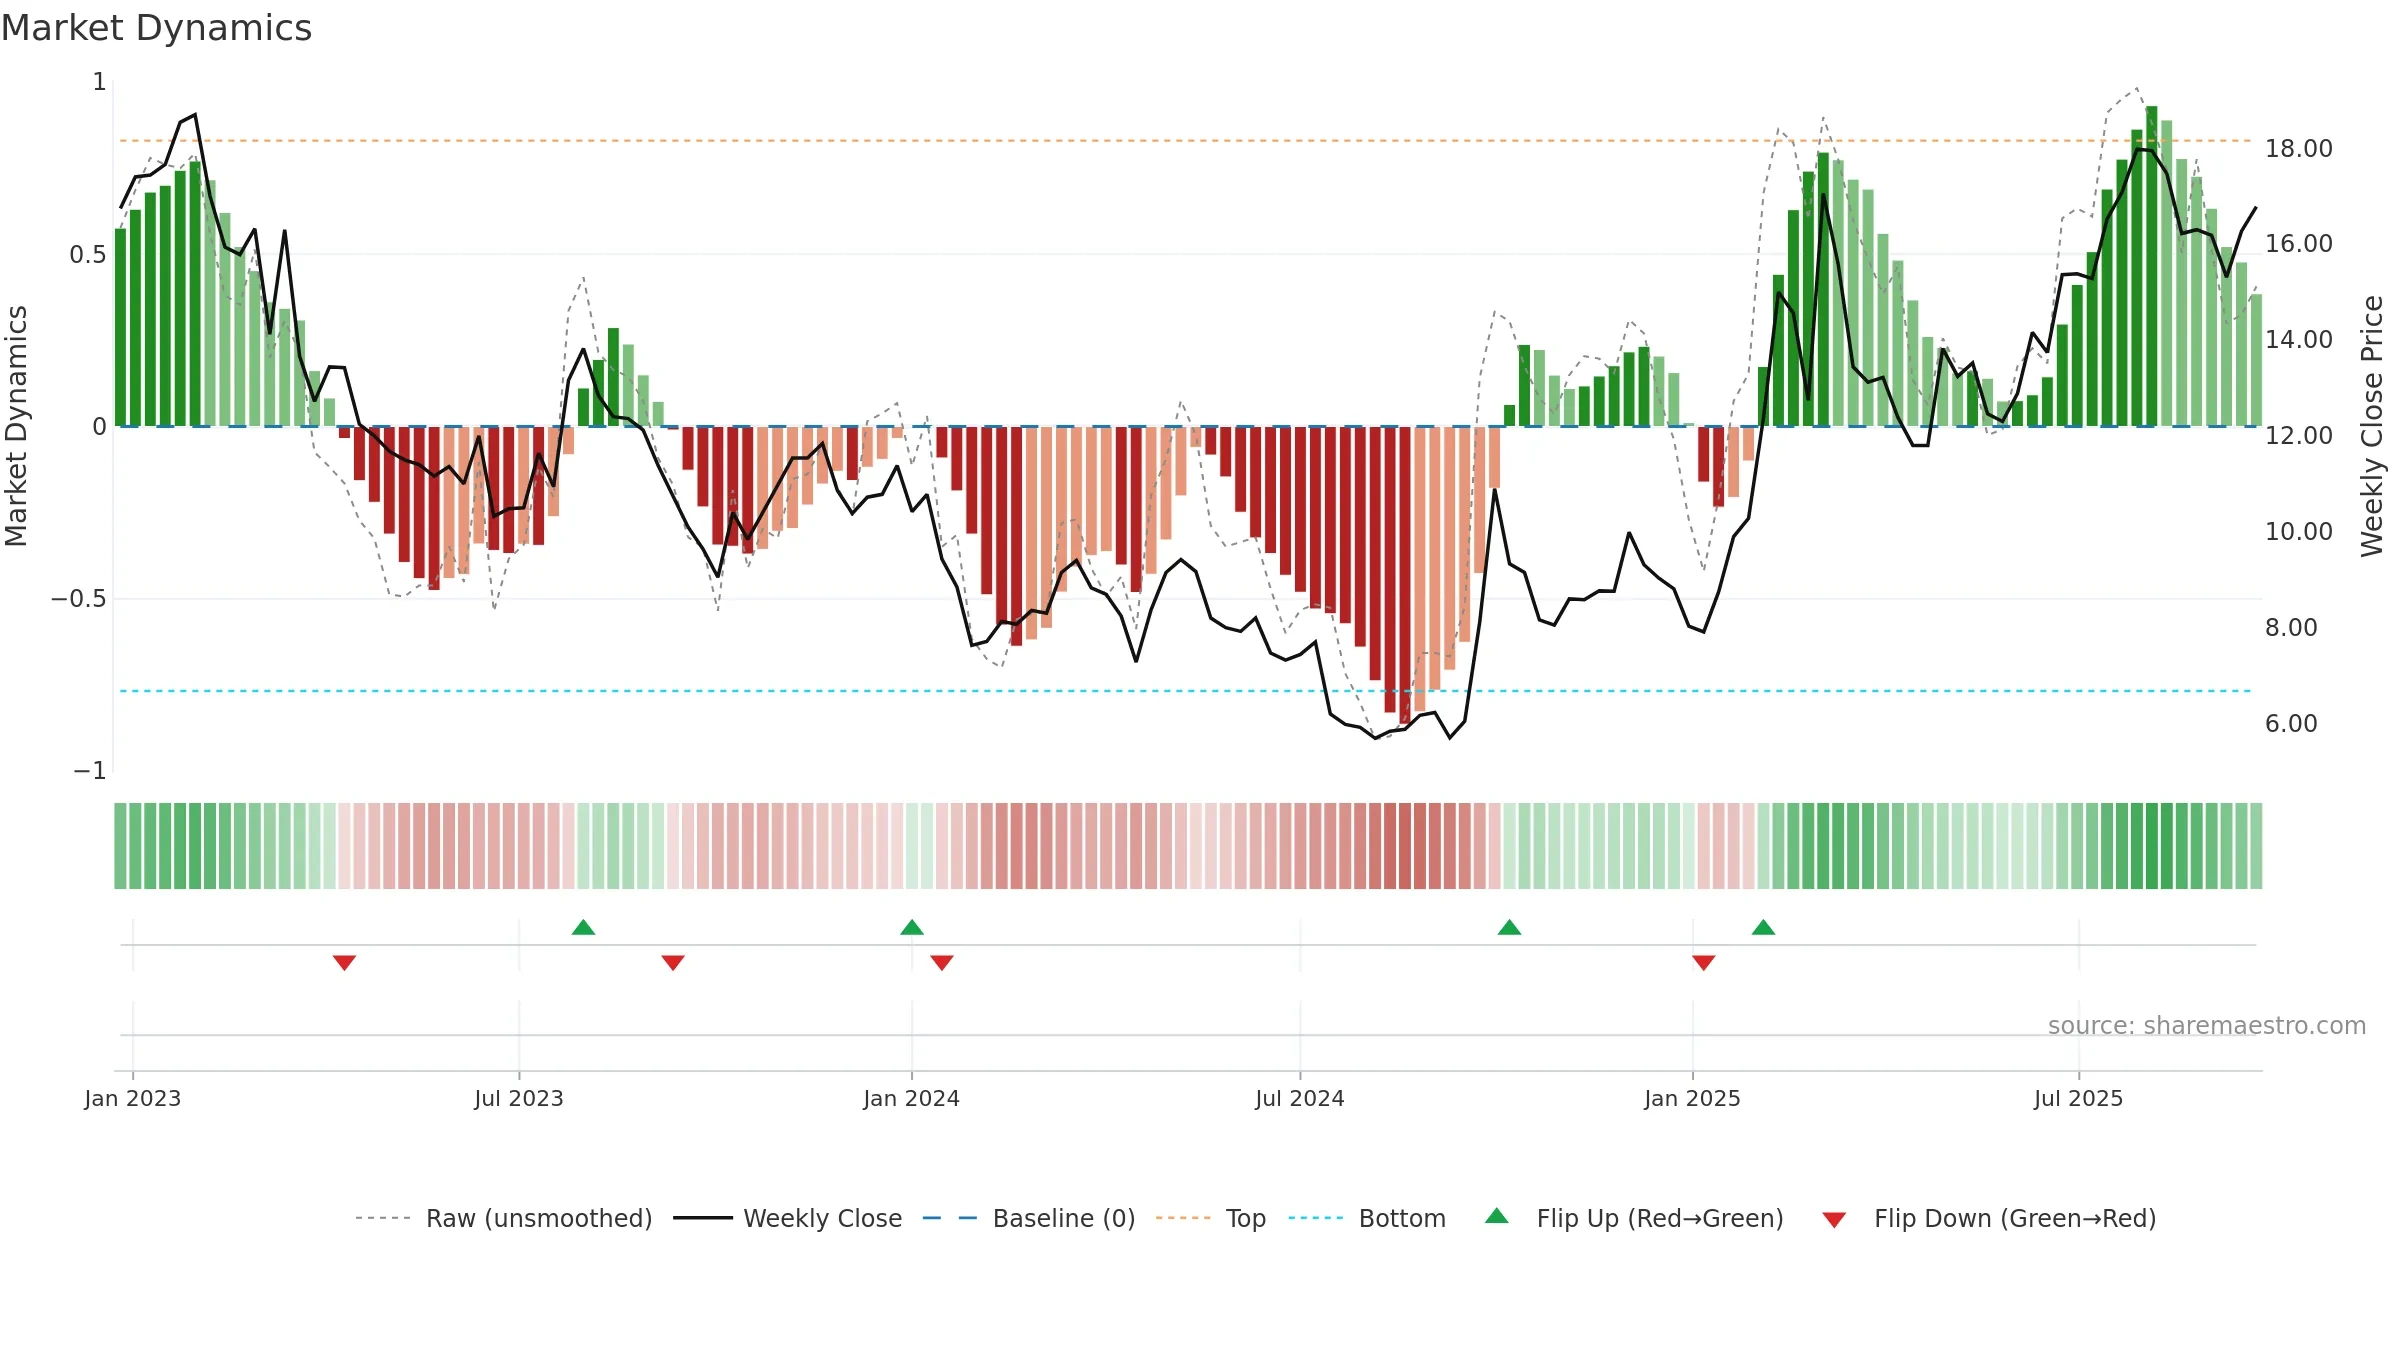
Task: Select the green flip-up marker at Jan 2024
Action: 912,927
